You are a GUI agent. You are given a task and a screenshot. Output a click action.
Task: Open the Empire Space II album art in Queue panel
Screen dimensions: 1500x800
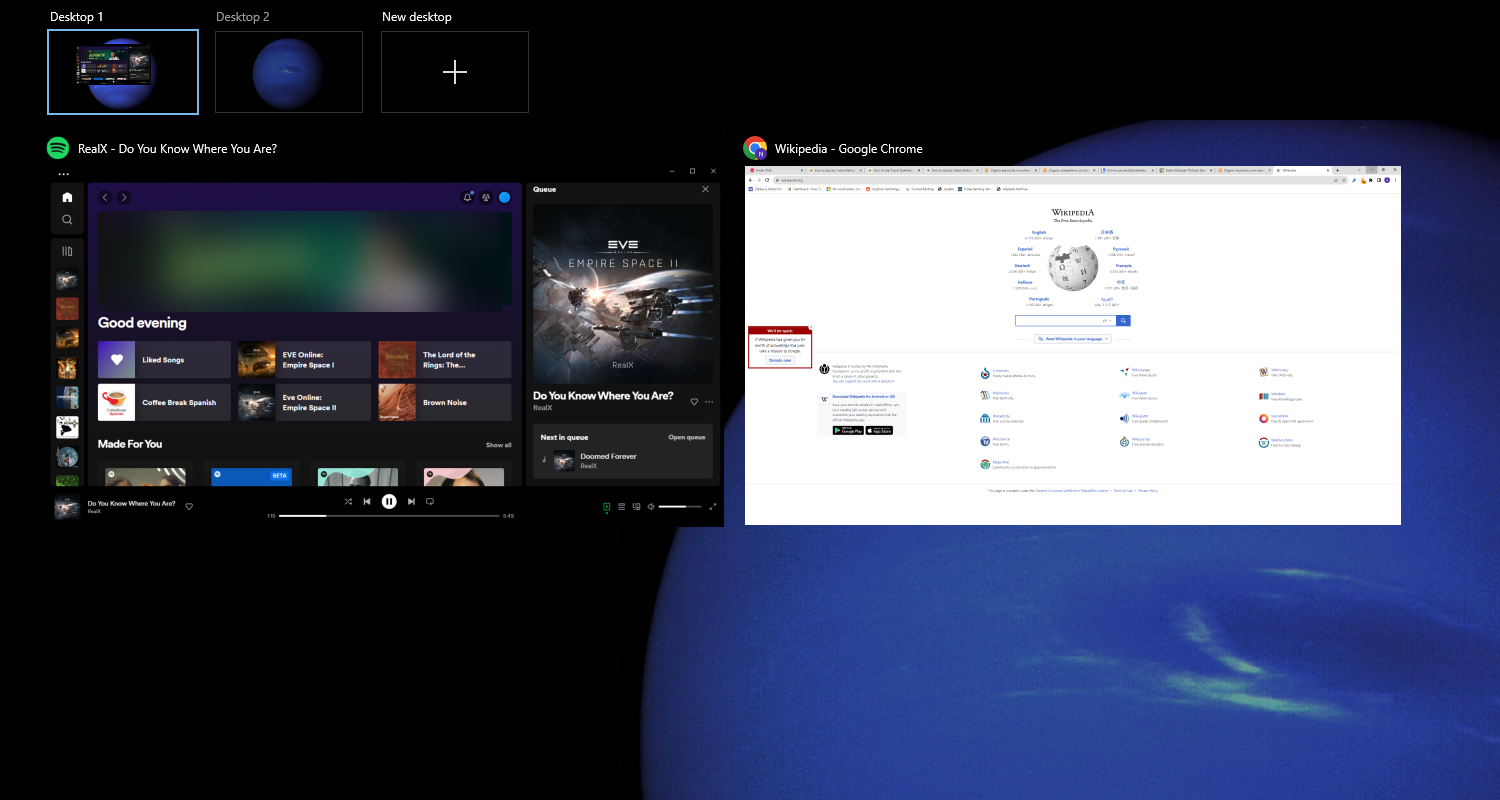click(x=623, y=293)
